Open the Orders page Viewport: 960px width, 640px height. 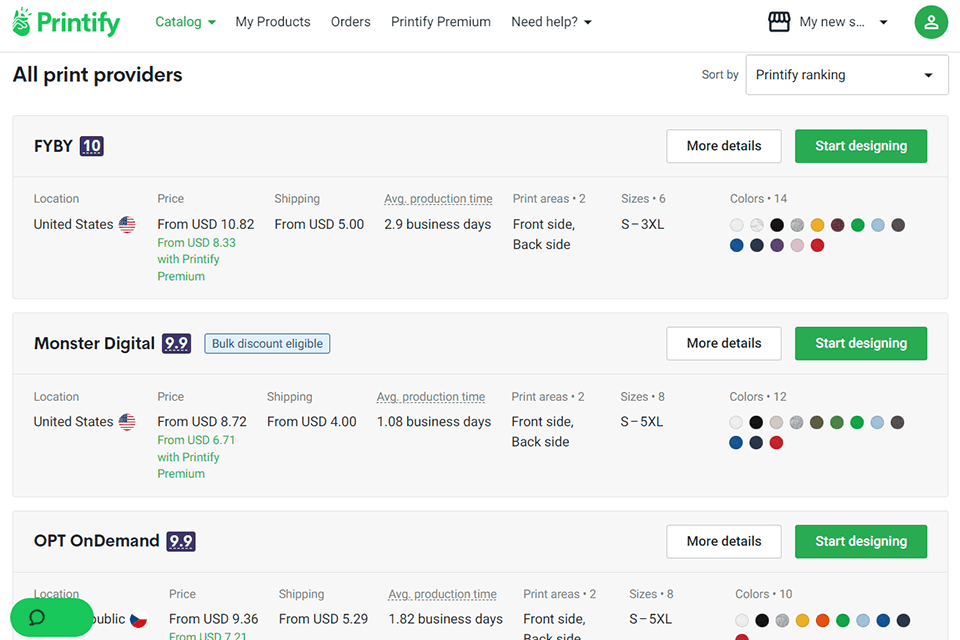click(351, 22)
